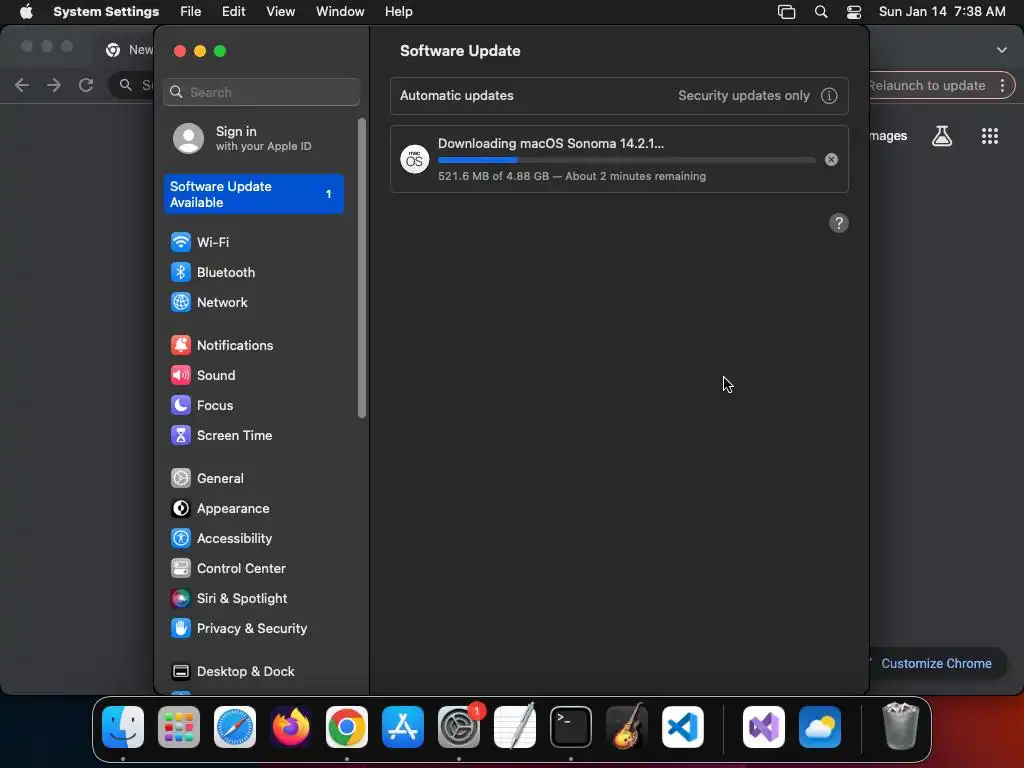The image size is (1024, 768).
Task: Cancel the macOS Sonoma download
Action: (831, 160)
